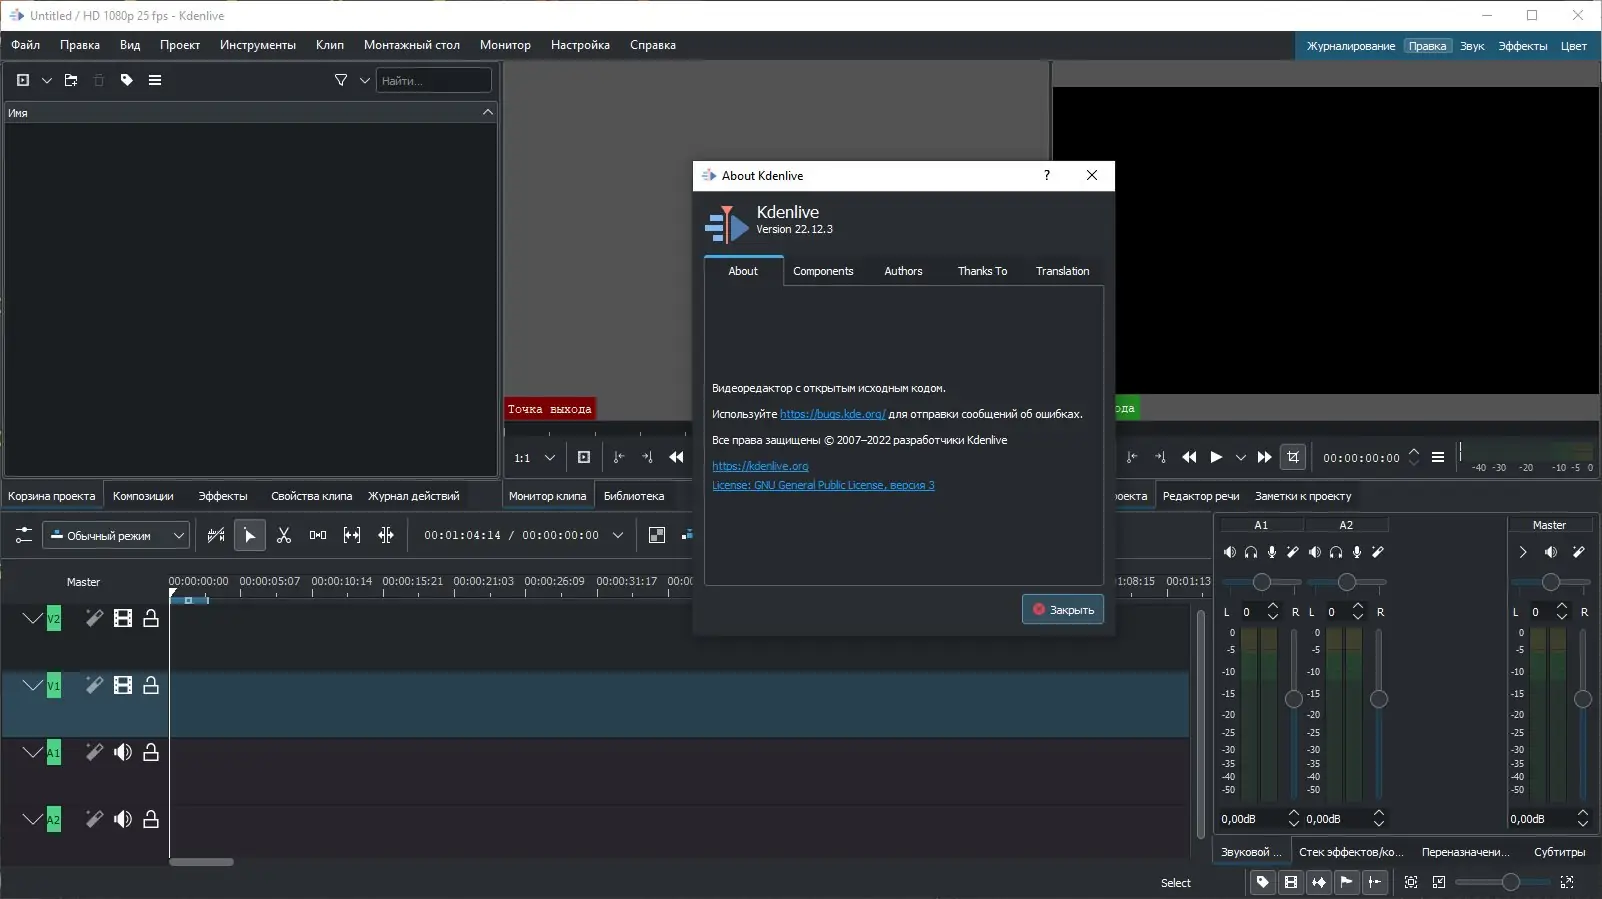The height and width of the screenshot is (899, 1602).
Task: Click the Закрыть button in About dialog
Action: [x=1063, y=609]
